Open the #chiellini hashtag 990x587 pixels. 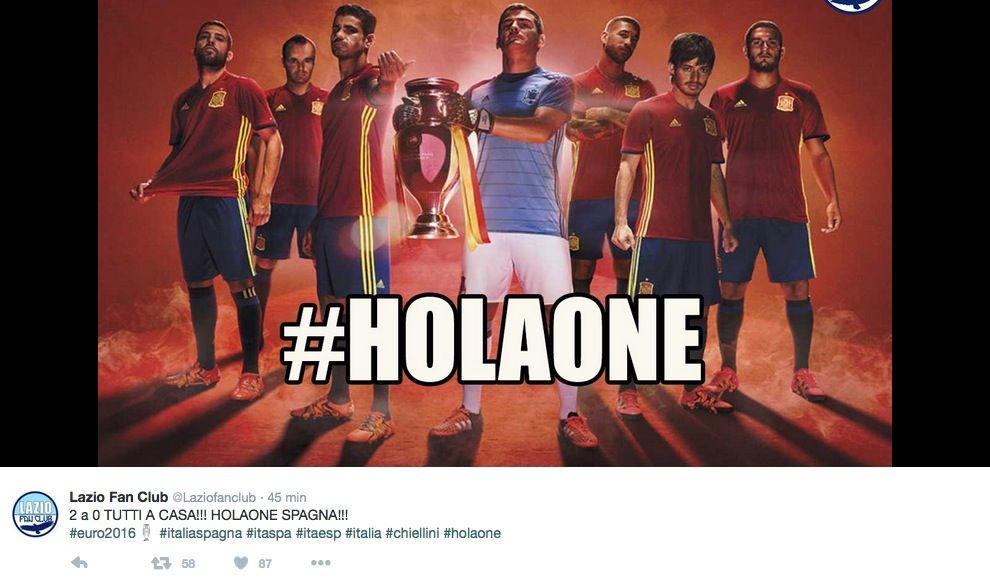[x=412, y=533]
